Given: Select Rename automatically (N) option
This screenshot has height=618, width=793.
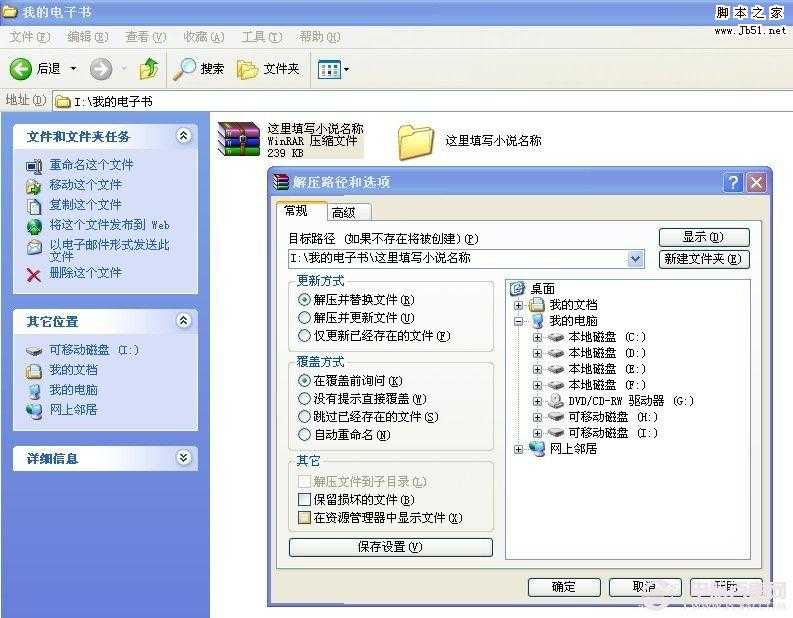Looking at the screenshot, I should (x=304, y=435).
